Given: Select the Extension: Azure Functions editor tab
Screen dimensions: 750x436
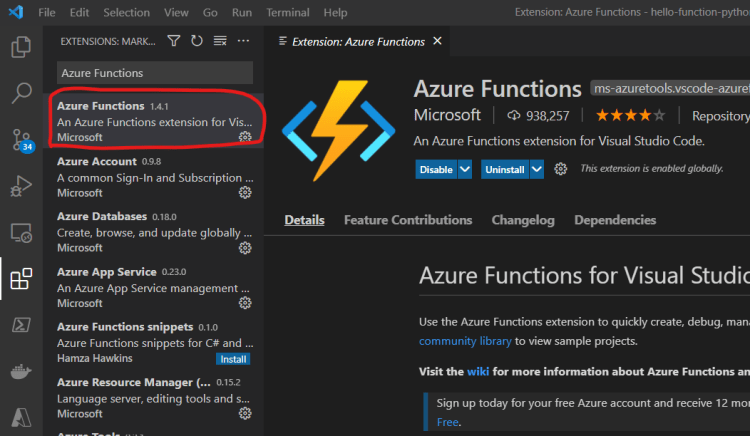Looking at the screenshot, I should coord(358,42).
